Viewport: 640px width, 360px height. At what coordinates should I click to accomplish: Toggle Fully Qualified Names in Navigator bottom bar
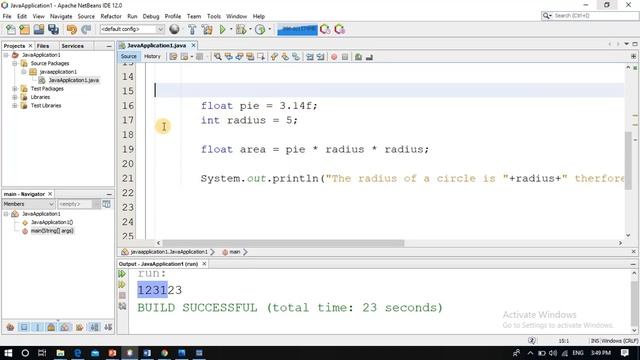tap(80, 327)
